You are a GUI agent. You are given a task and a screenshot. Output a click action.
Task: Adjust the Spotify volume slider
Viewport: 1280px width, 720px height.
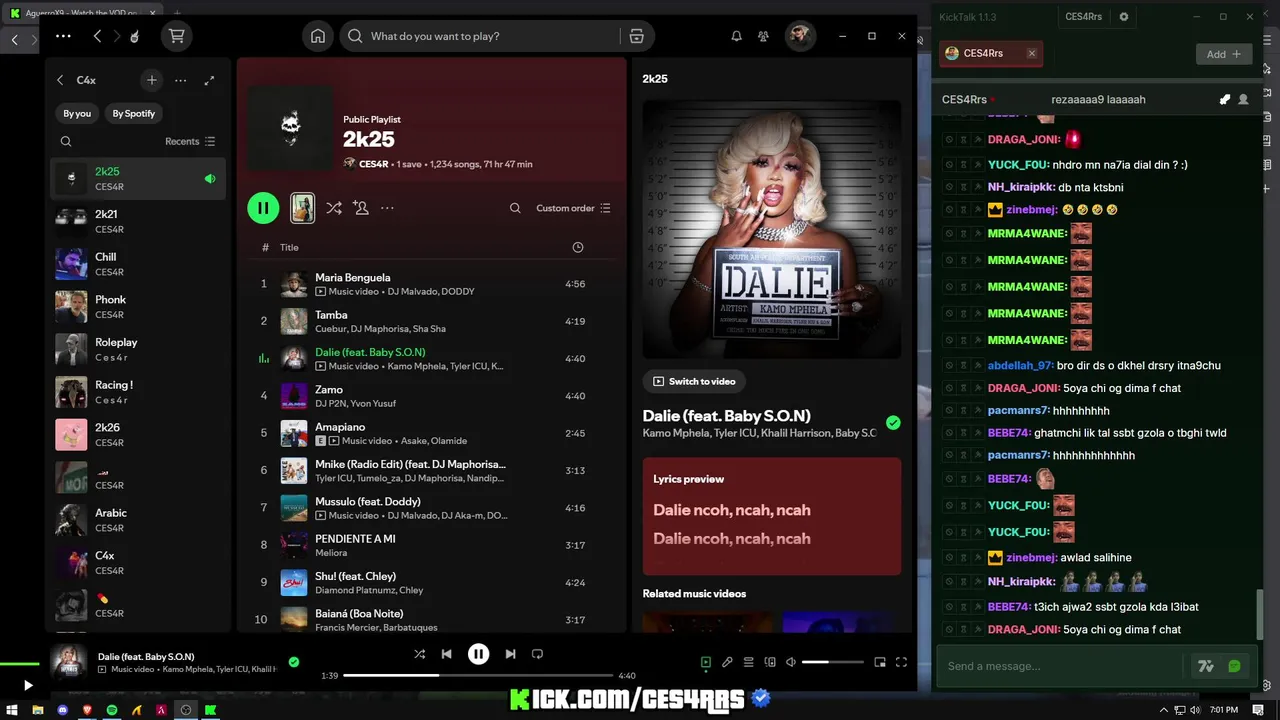point(832,662)
